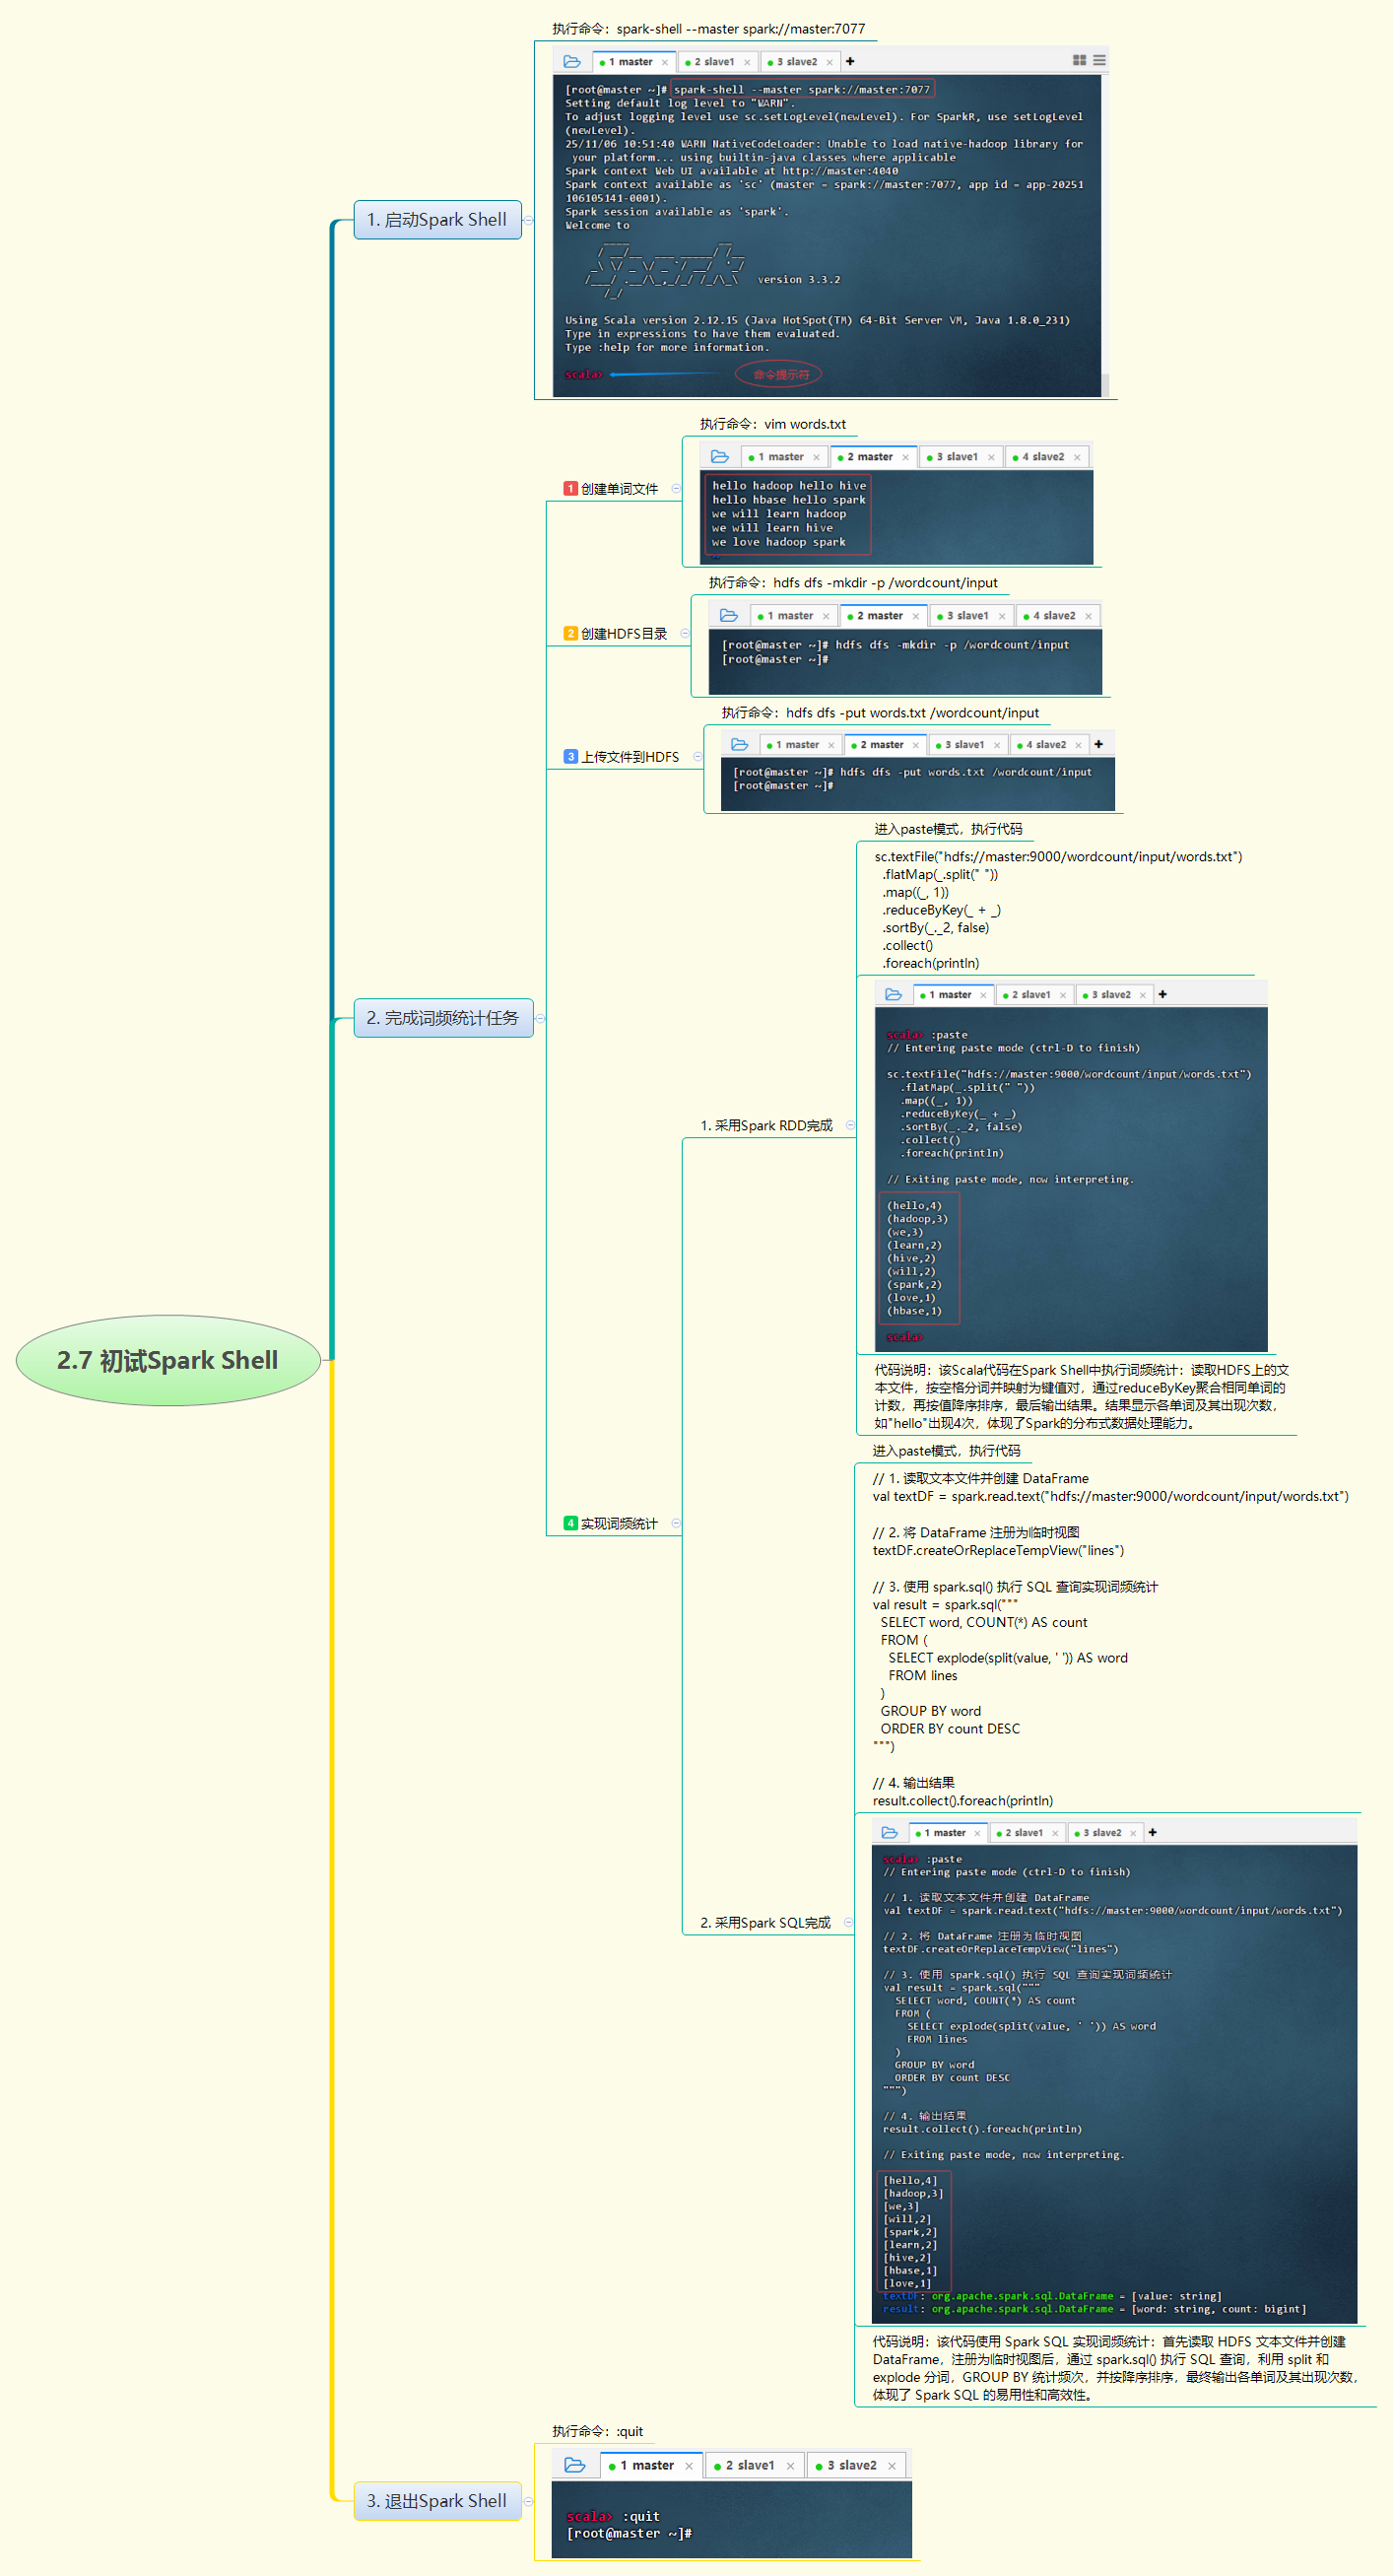Click the red number 1 marker on 创建单词文件
The image size is (1393, 2576).
click(571, 489)
